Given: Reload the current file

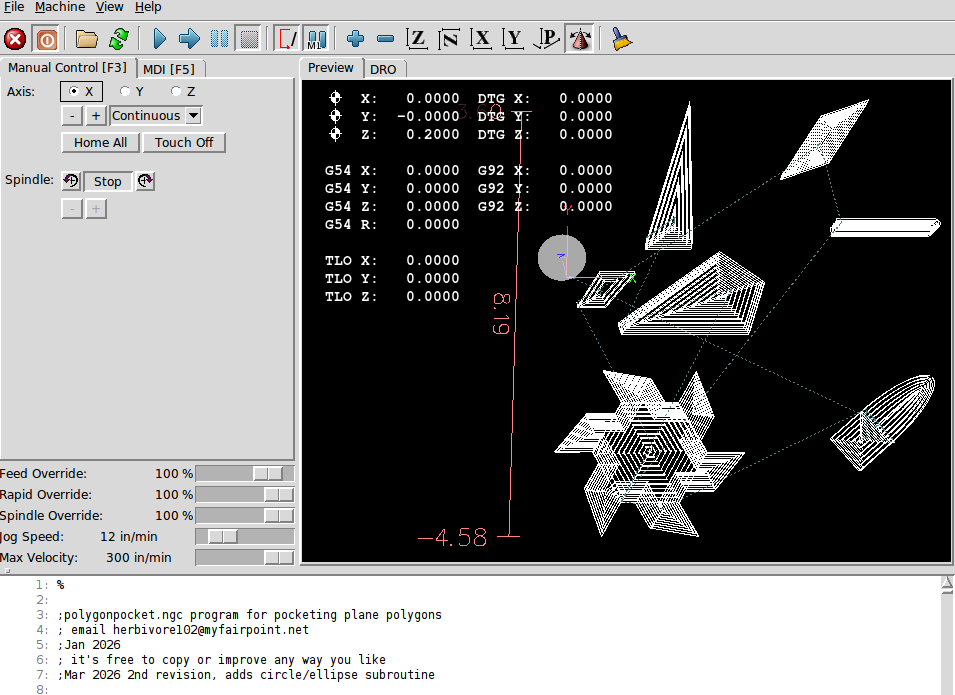Looking at the screenshot, I should 119,39.
